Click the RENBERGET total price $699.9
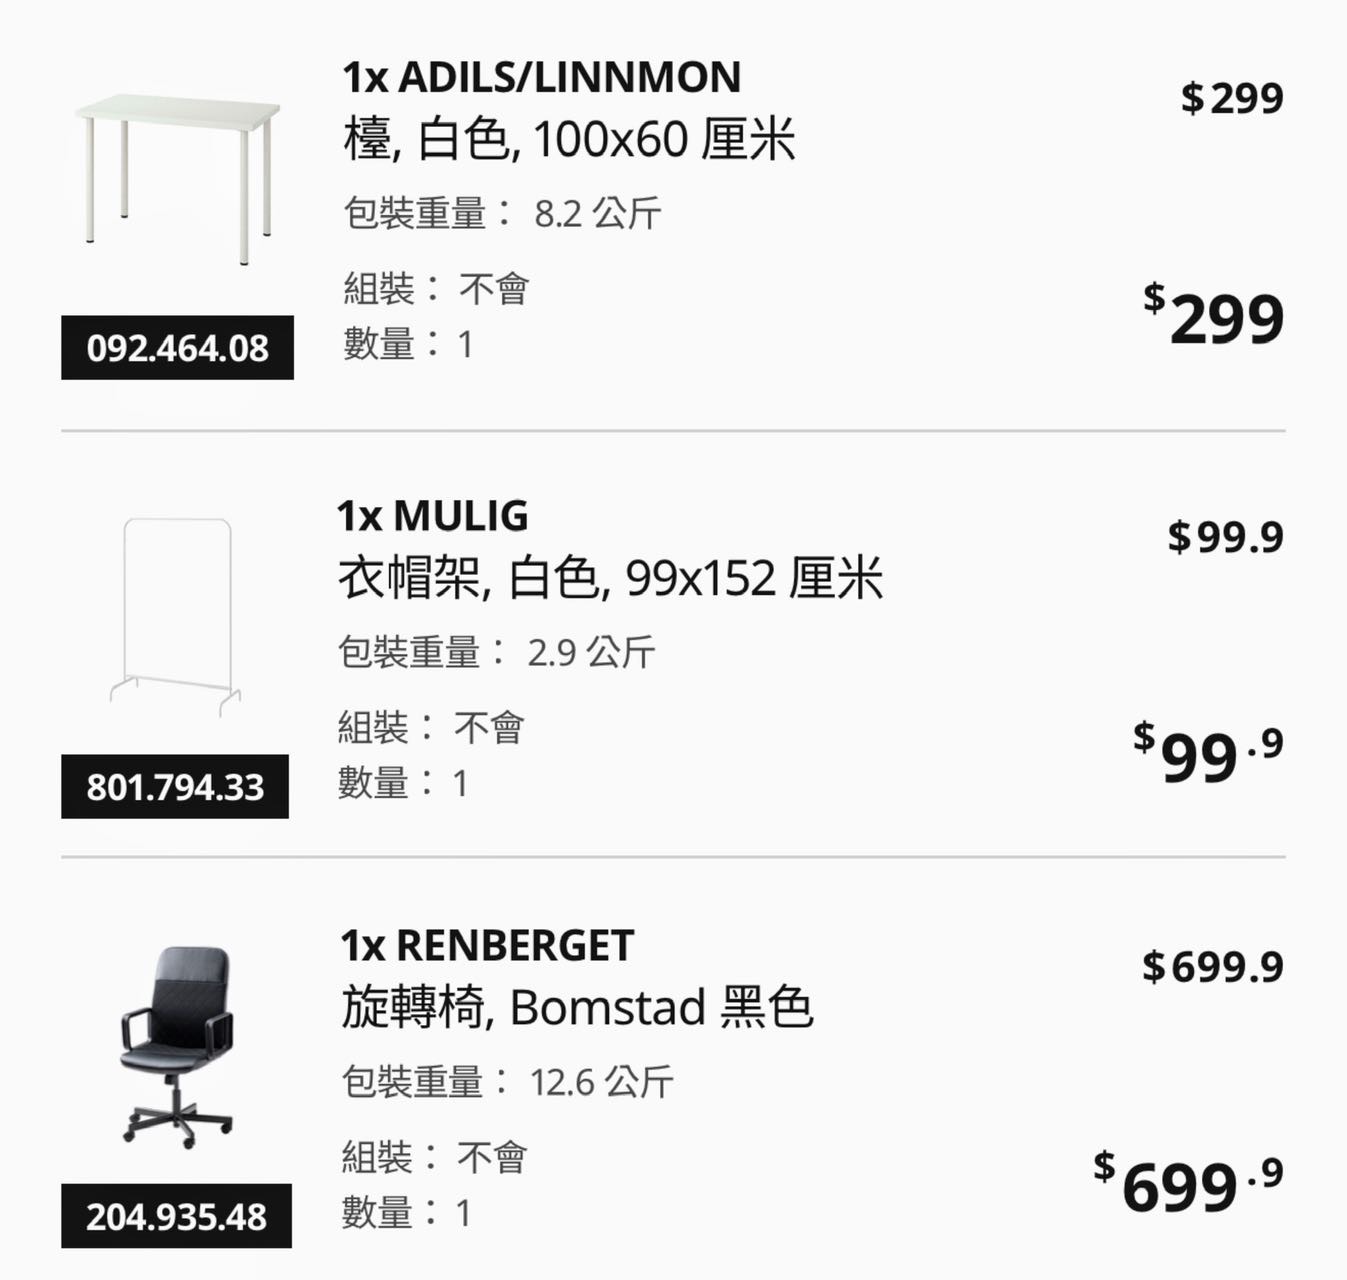Viewport: 1347px width, 1280px height. click(x=1188, y=1184)
